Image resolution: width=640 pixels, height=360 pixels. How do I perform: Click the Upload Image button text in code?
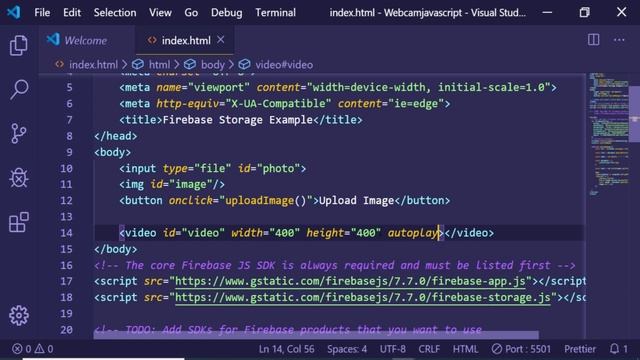356,201
